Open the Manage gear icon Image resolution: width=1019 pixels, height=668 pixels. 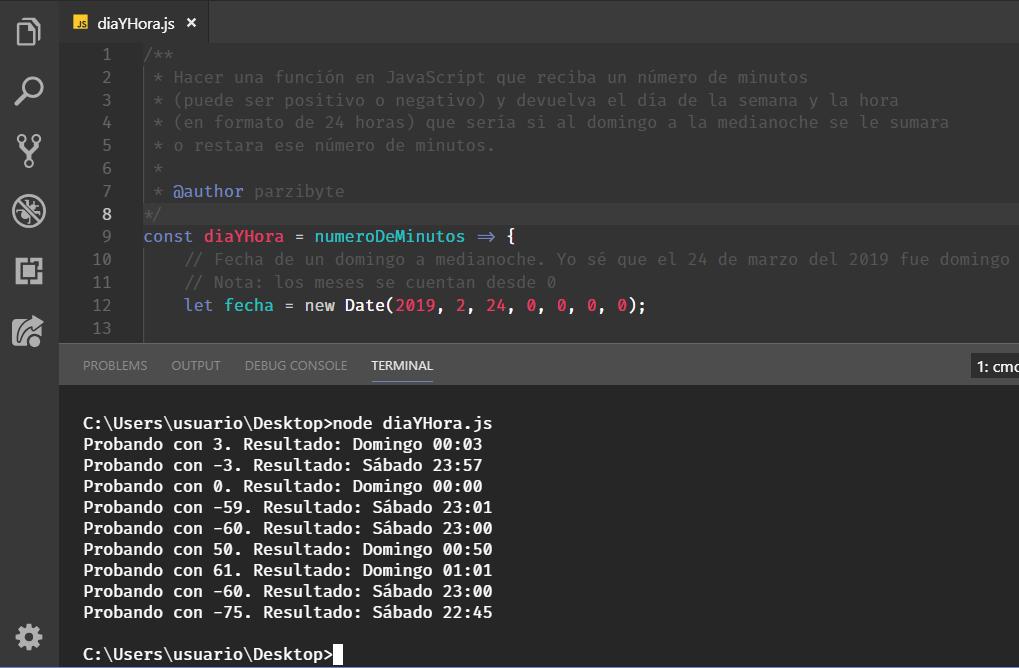[x=29, y=636]
